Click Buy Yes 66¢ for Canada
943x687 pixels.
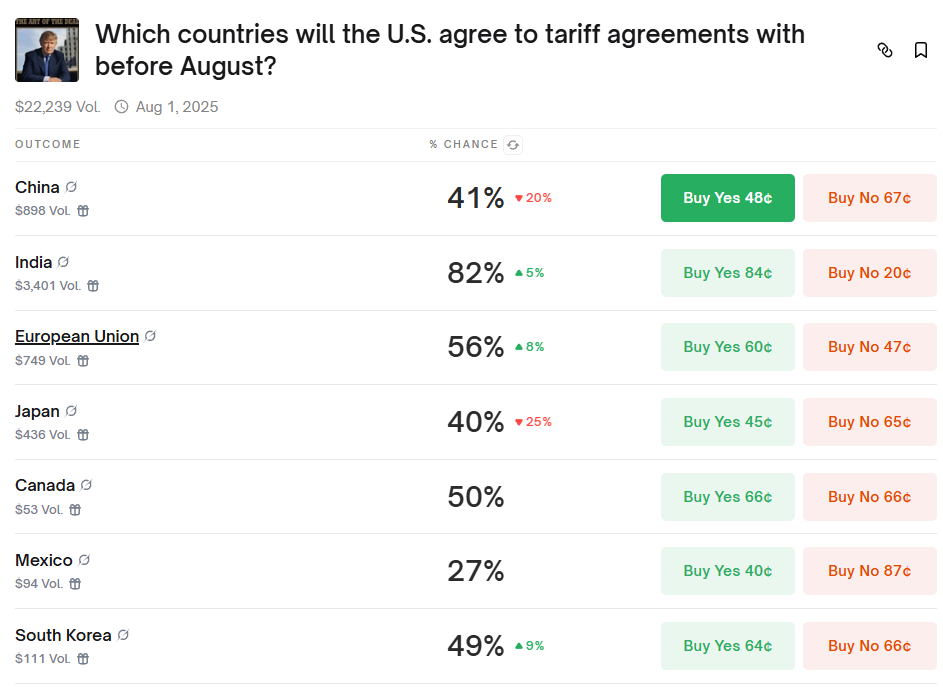[728, 497]
